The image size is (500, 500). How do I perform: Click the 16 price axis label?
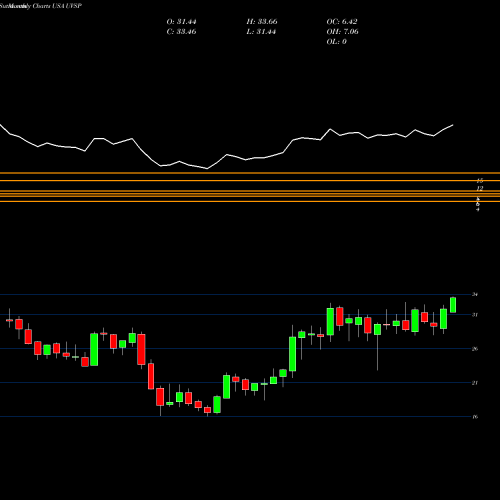point(475,417)
